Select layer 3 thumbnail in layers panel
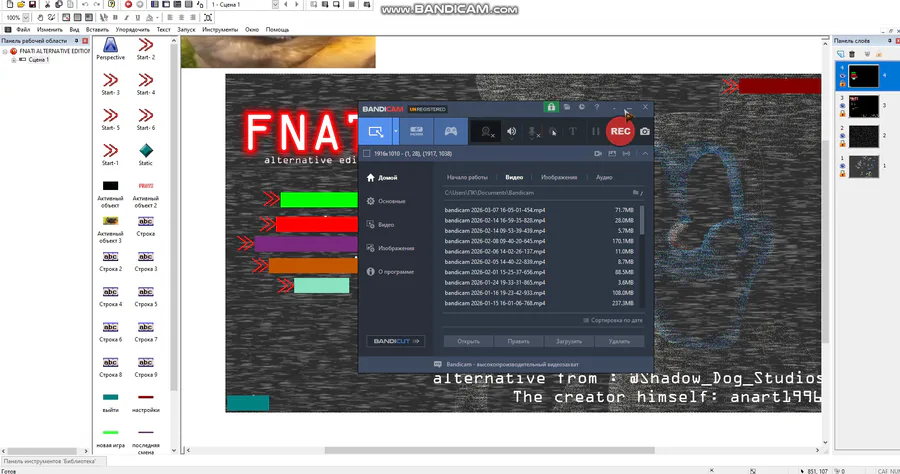Viewport: 900px width, 474px height. (x=863, y=106)
